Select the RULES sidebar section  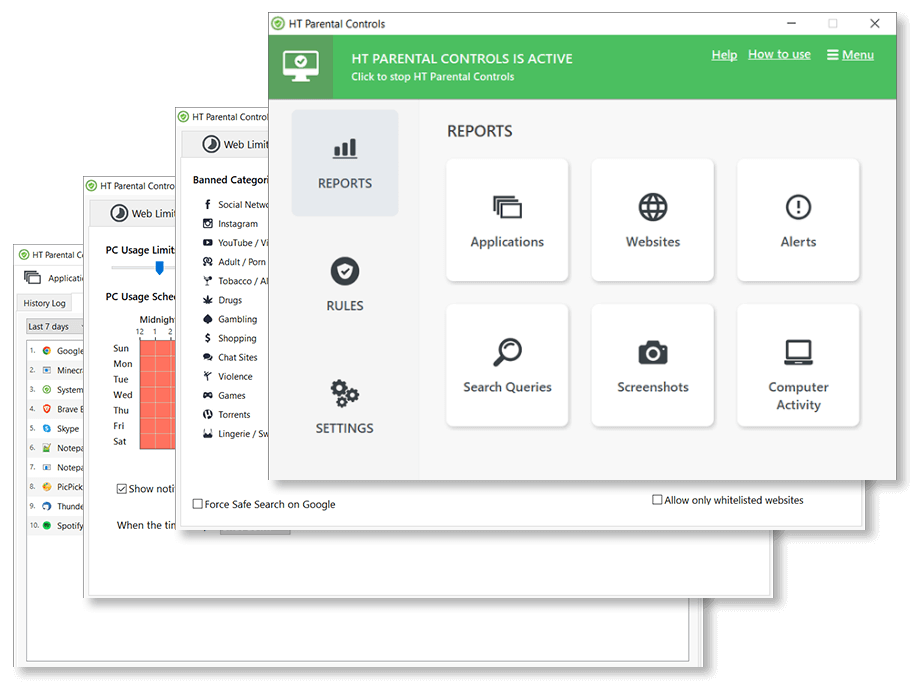click(x=345, y=285)
